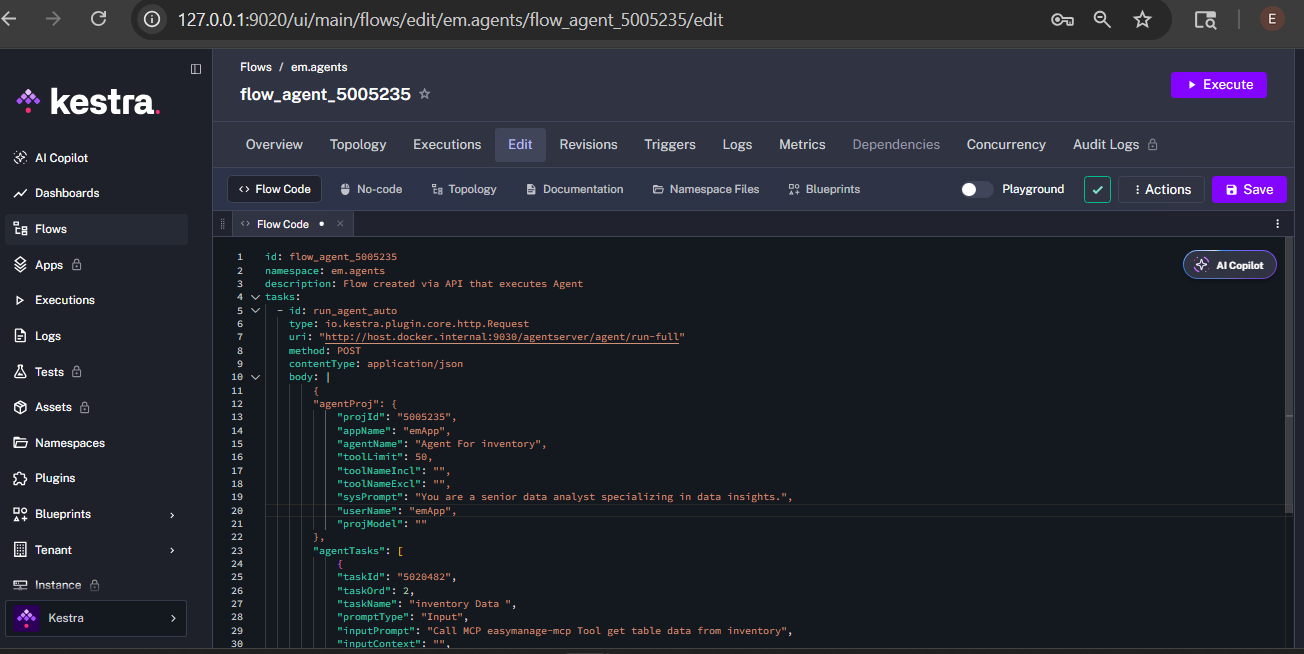1304x654 pixels.
Task: Open the Triggers tab
Action: (670, 145)
